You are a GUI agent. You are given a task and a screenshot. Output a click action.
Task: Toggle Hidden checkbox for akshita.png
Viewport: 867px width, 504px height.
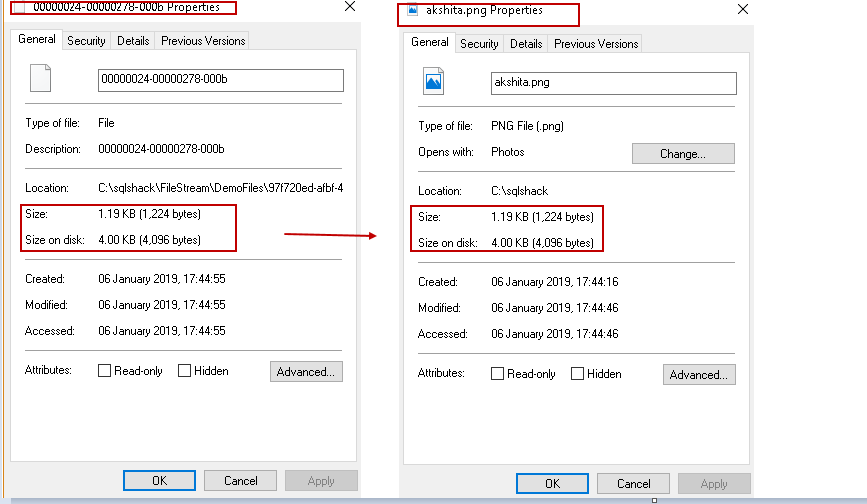[x=577, y=374]
